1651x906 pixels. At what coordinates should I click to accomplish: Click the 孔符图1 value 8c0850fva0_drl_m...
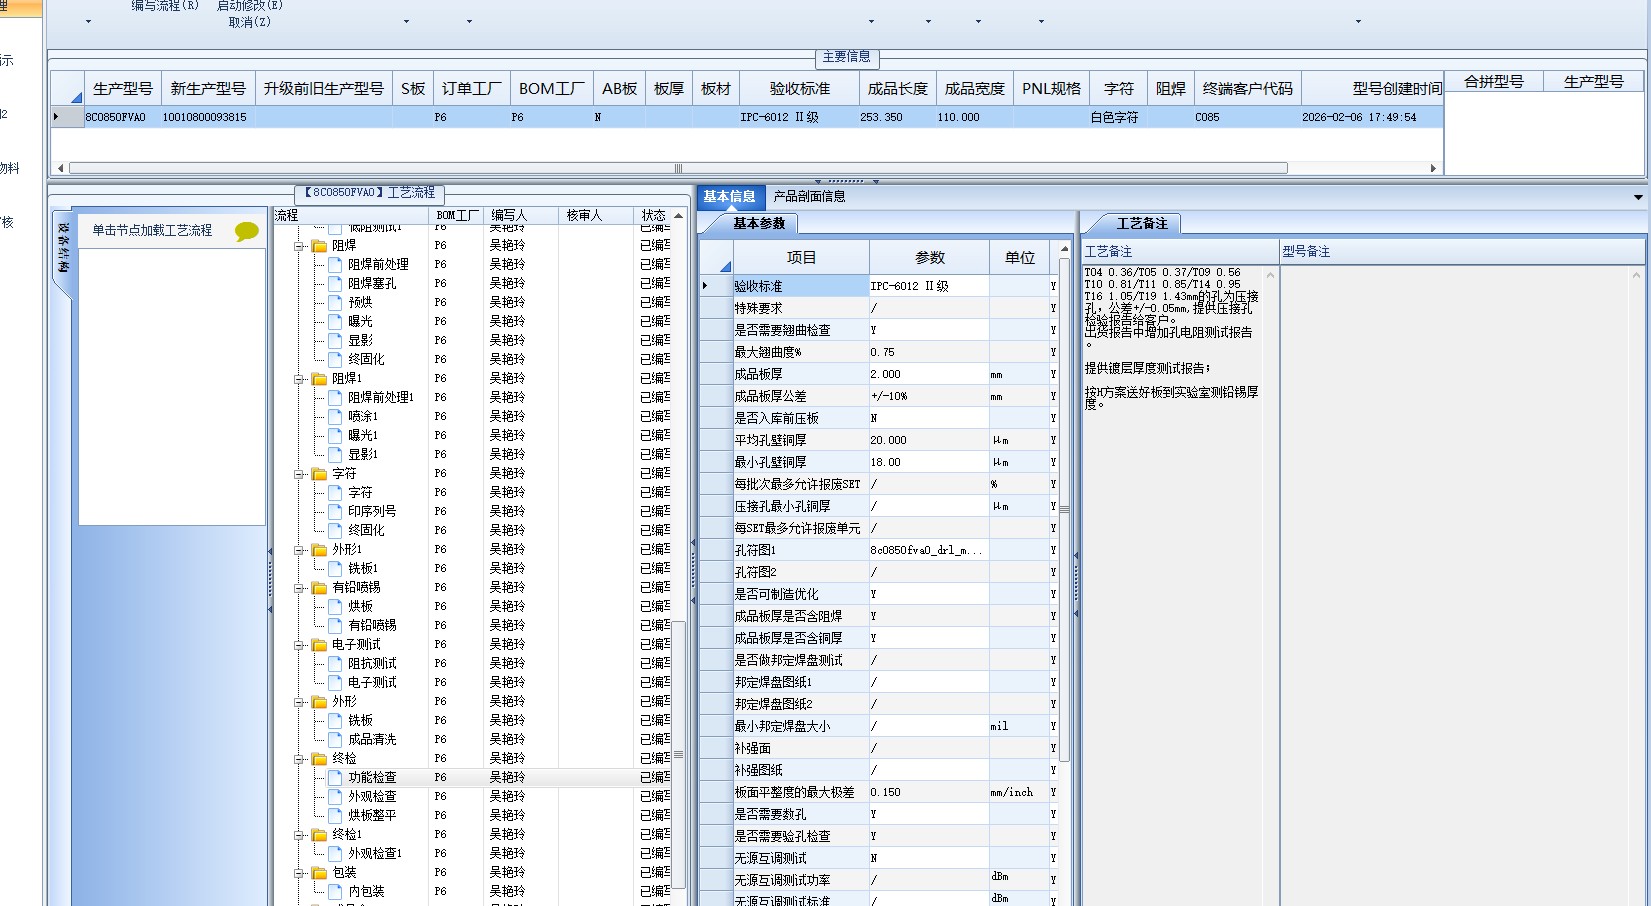tap(929, 550)
